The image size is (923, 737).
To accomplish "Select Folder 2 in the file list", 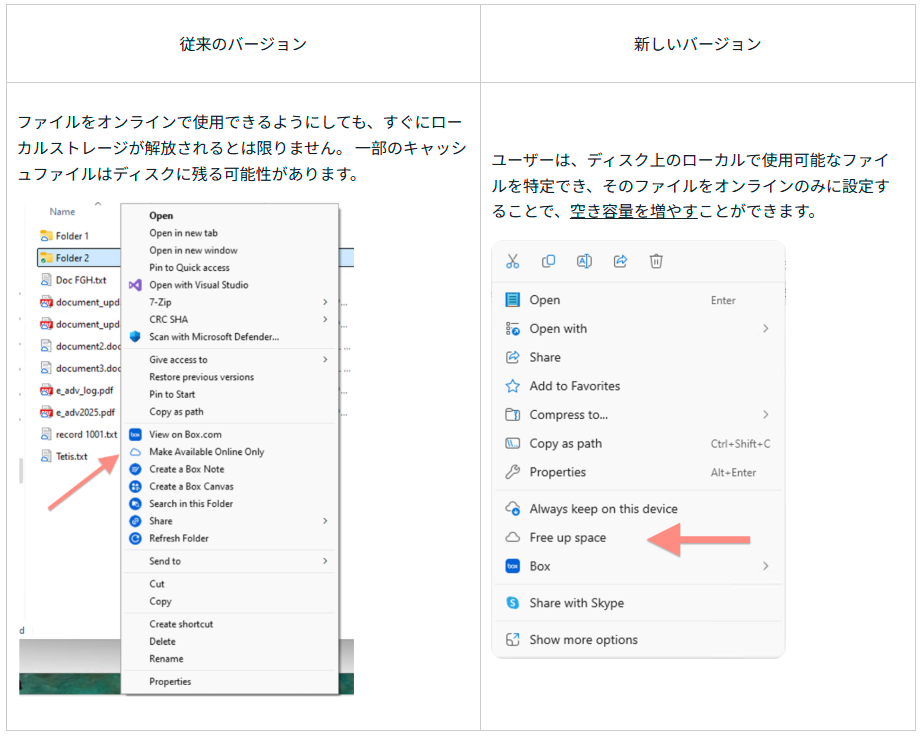I will point(72,258).
